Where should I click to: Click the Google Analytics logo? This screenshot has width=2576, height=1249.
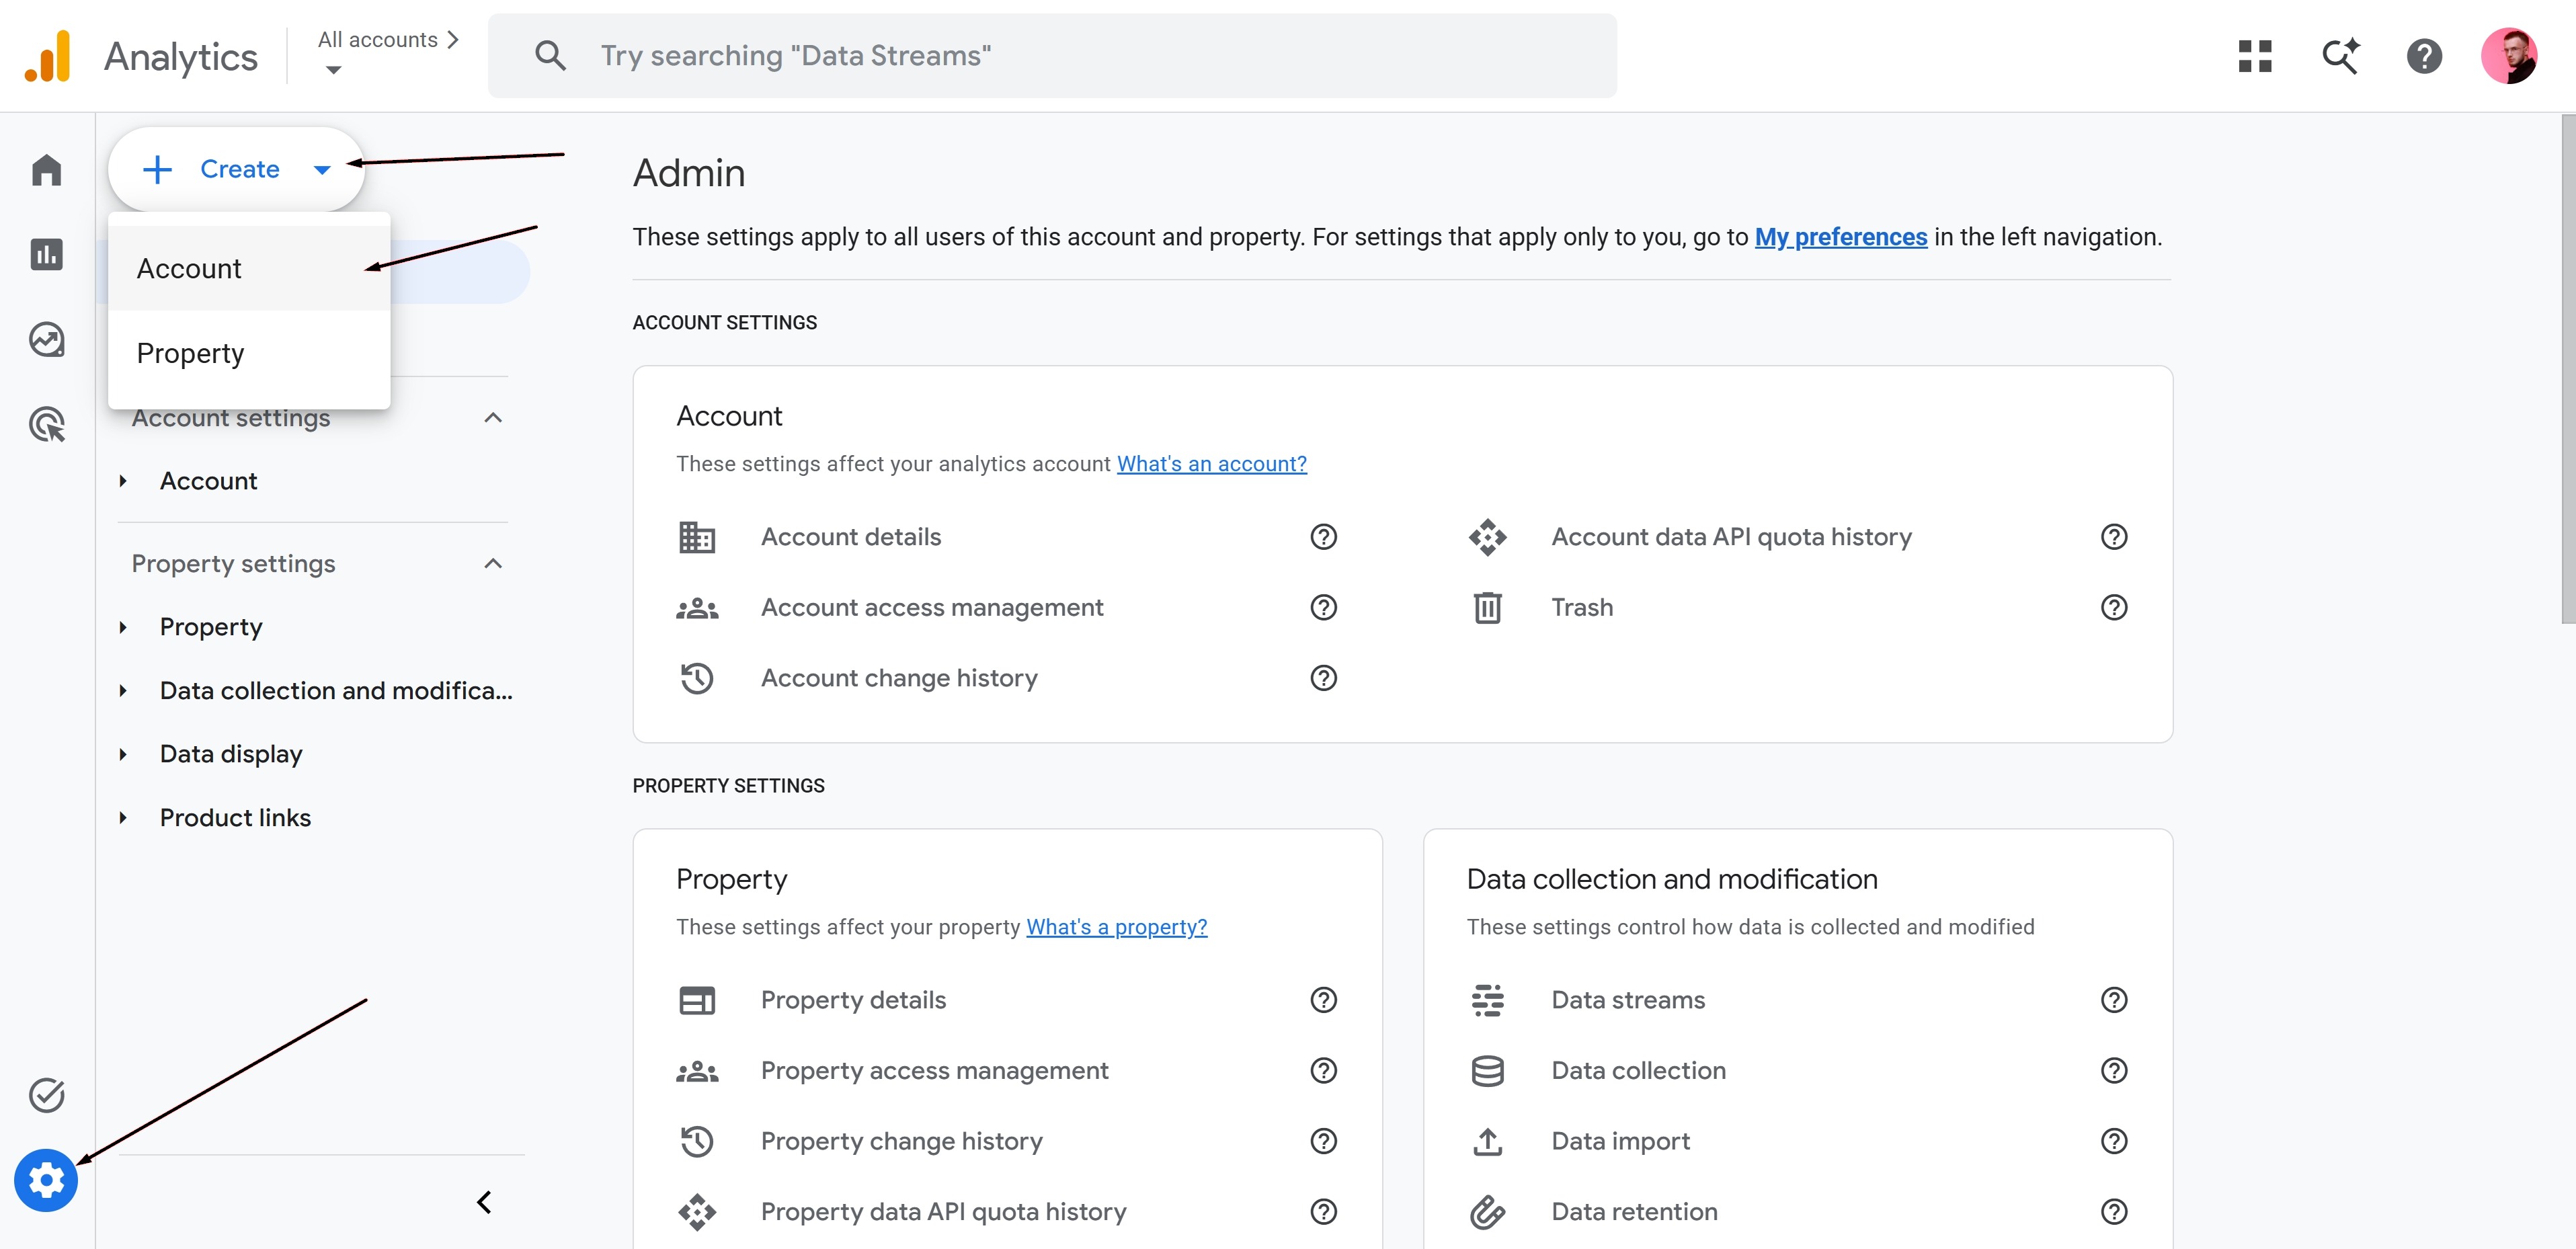(47, 56)
